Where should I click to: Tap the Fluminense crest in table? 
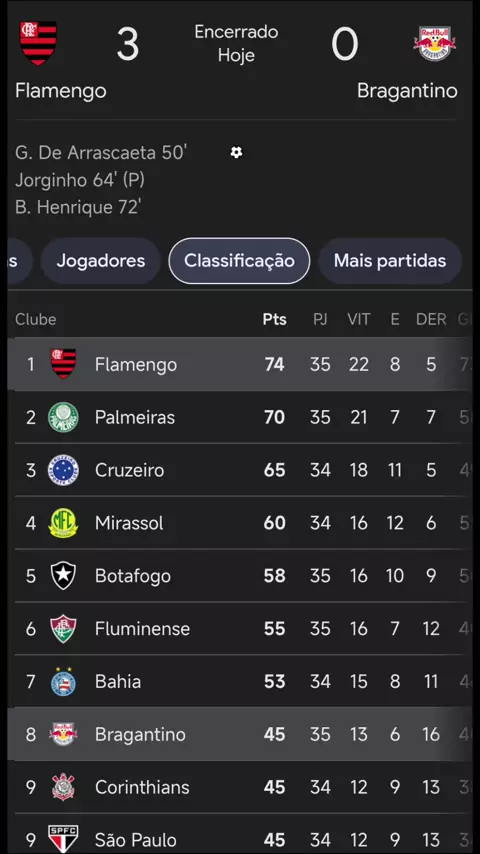click(x=63, y=629)
